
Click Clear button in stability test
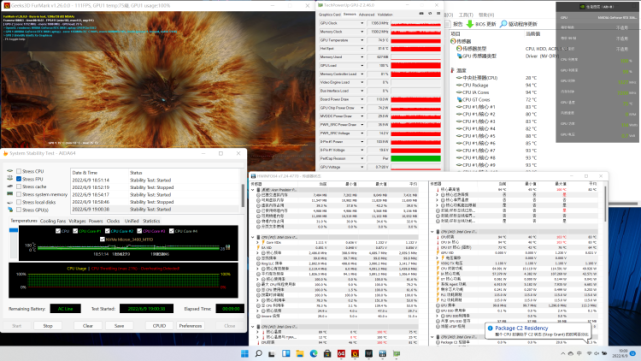88,326
